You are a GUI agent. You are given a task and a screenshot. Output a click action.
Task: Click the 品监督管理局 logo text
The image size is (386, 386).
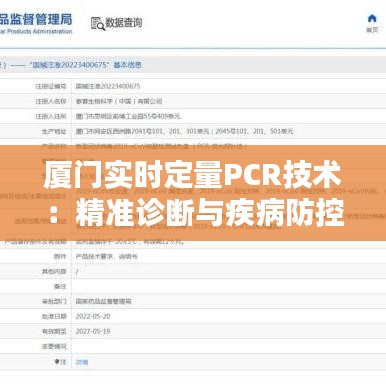click(36, 19)
